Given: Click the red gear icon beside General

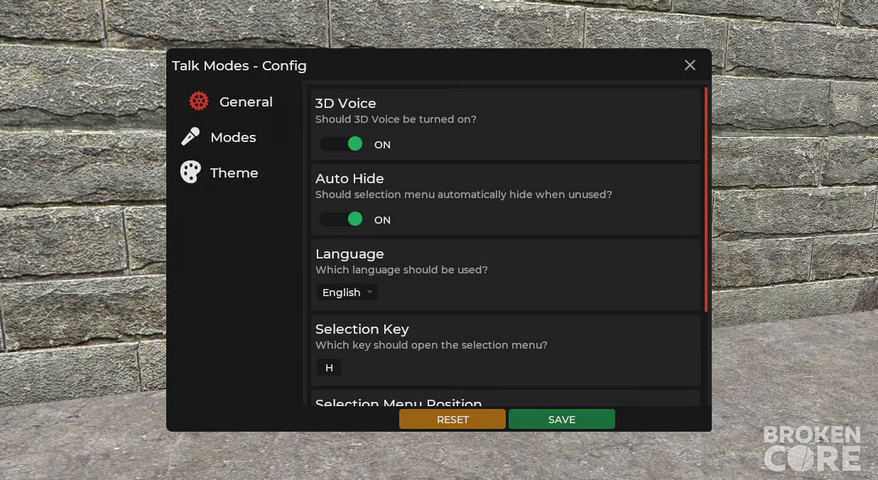Looking at the screenshot, I should tap(199, 101).
